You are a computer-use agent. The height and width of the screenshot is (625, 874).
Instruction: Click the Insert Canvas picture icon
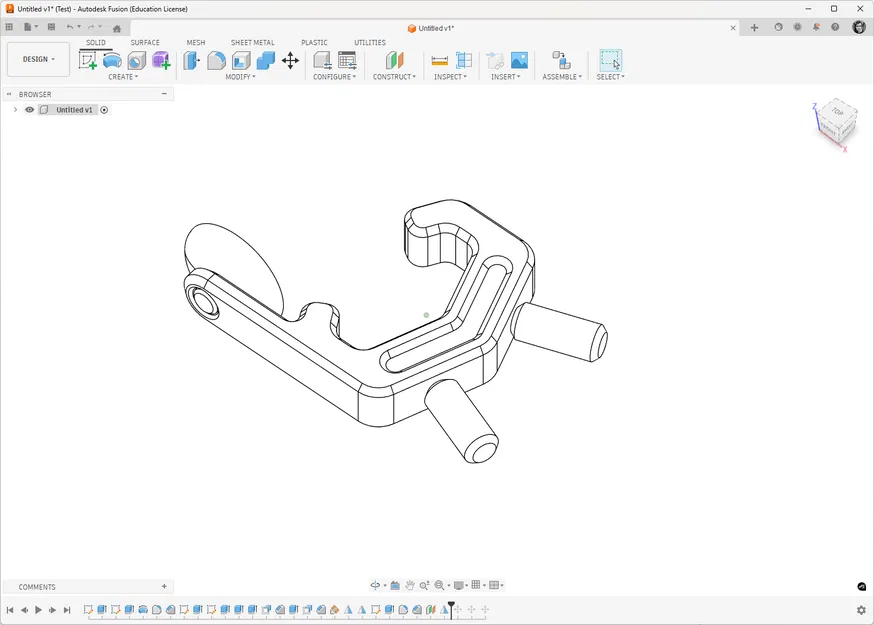pos(519,60)
